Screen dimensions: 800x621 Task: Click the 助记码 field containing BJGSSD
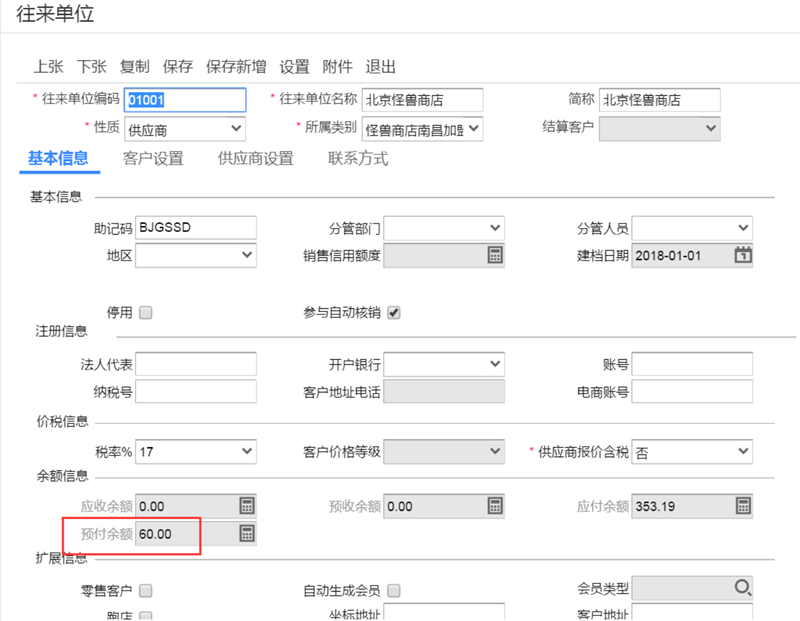(196, 228)
